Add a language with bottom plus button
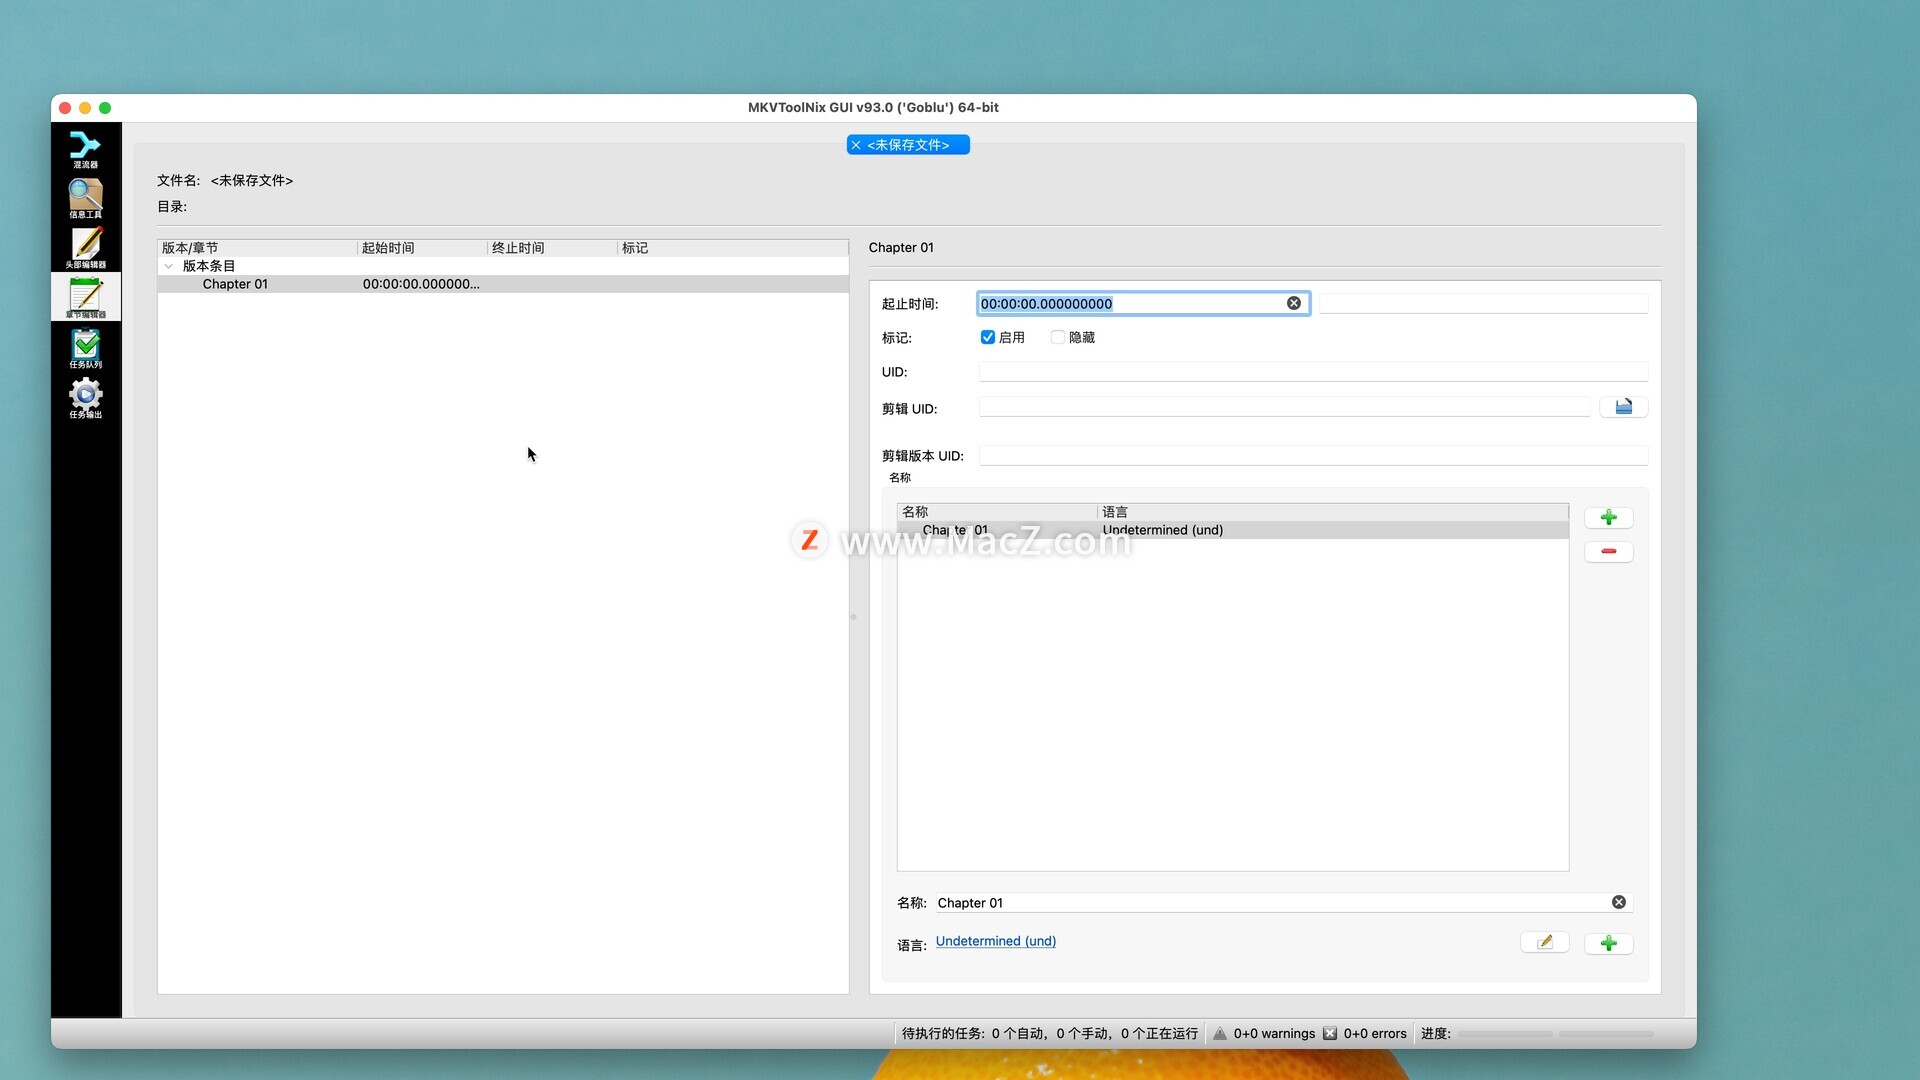Image resolution: width=1920 pixels, height=1080 pixels. (x=1608, y=943)
